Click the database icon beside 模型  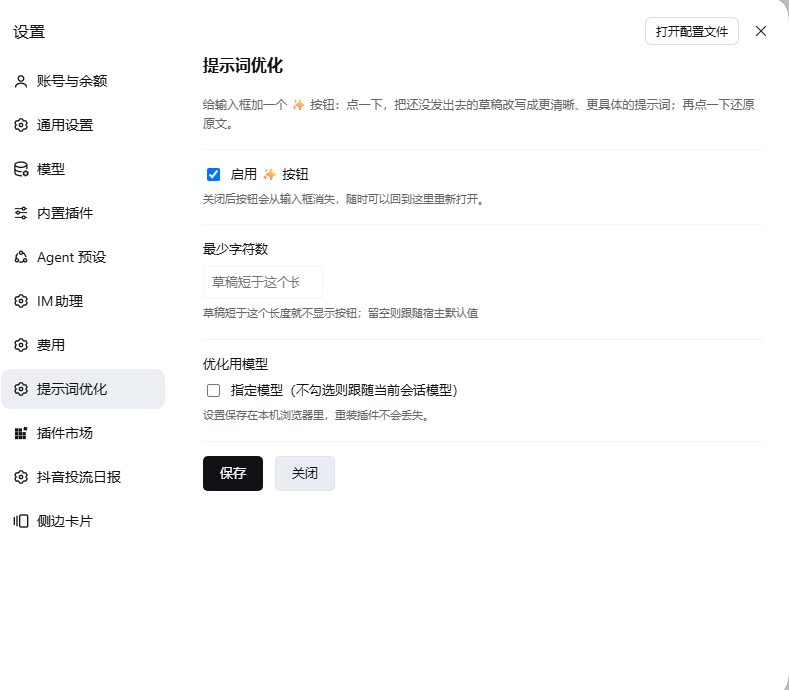point(21,169)
